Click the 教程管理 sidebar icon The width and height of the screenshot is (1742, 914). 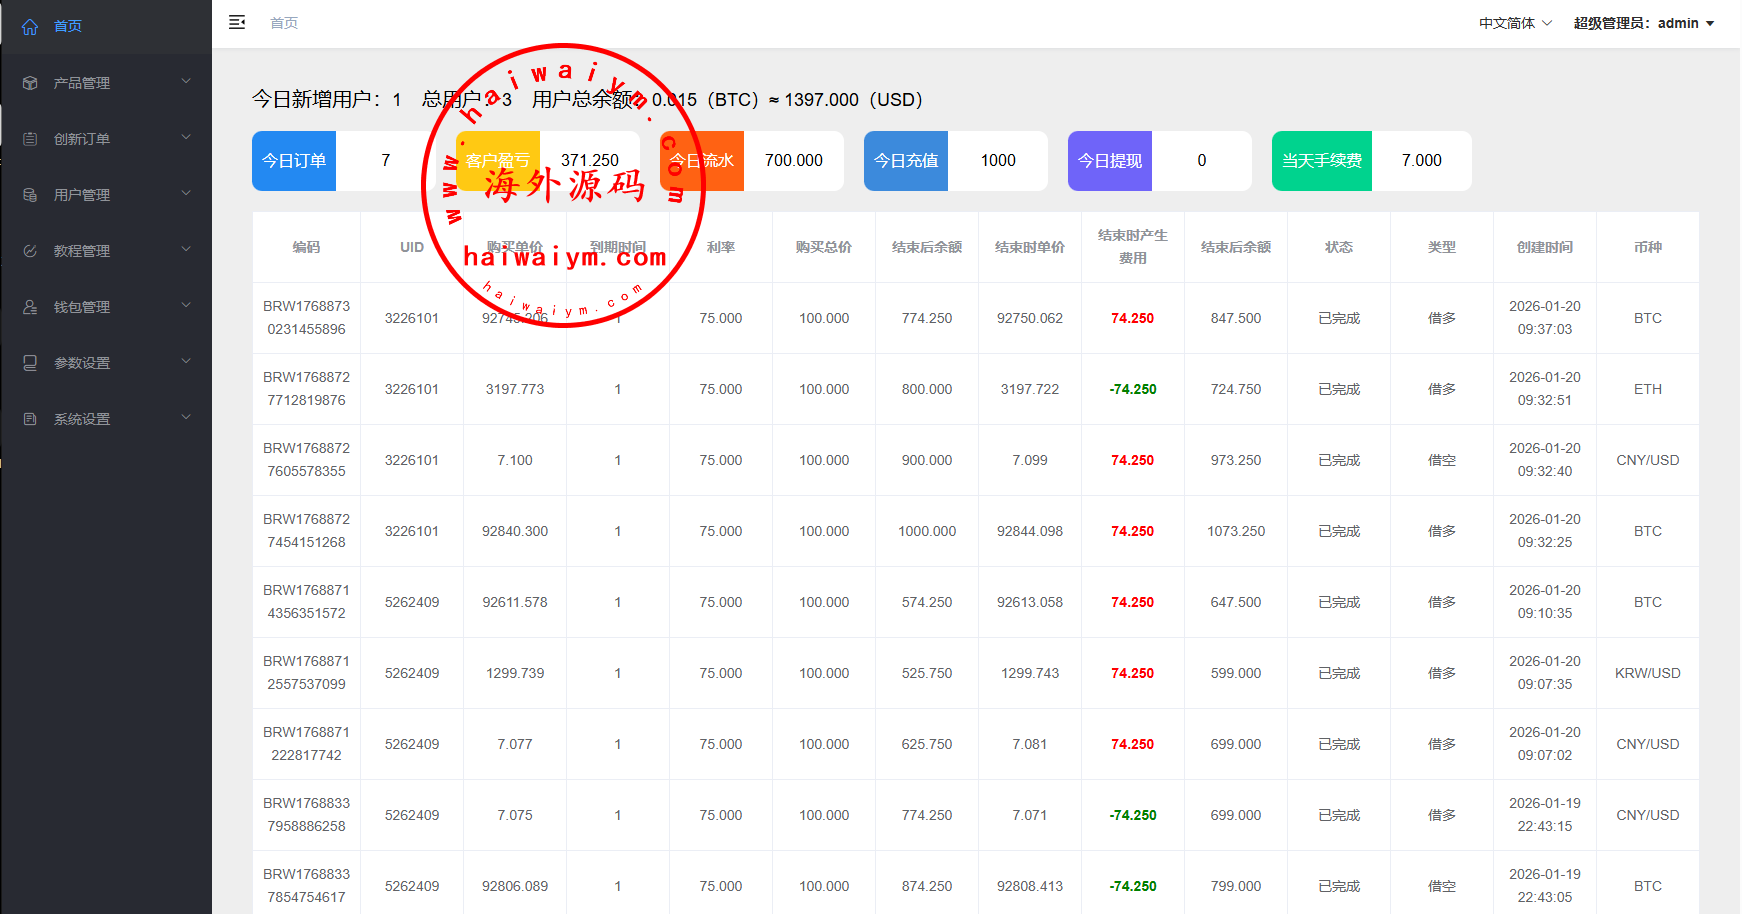(x=30, y=251)
